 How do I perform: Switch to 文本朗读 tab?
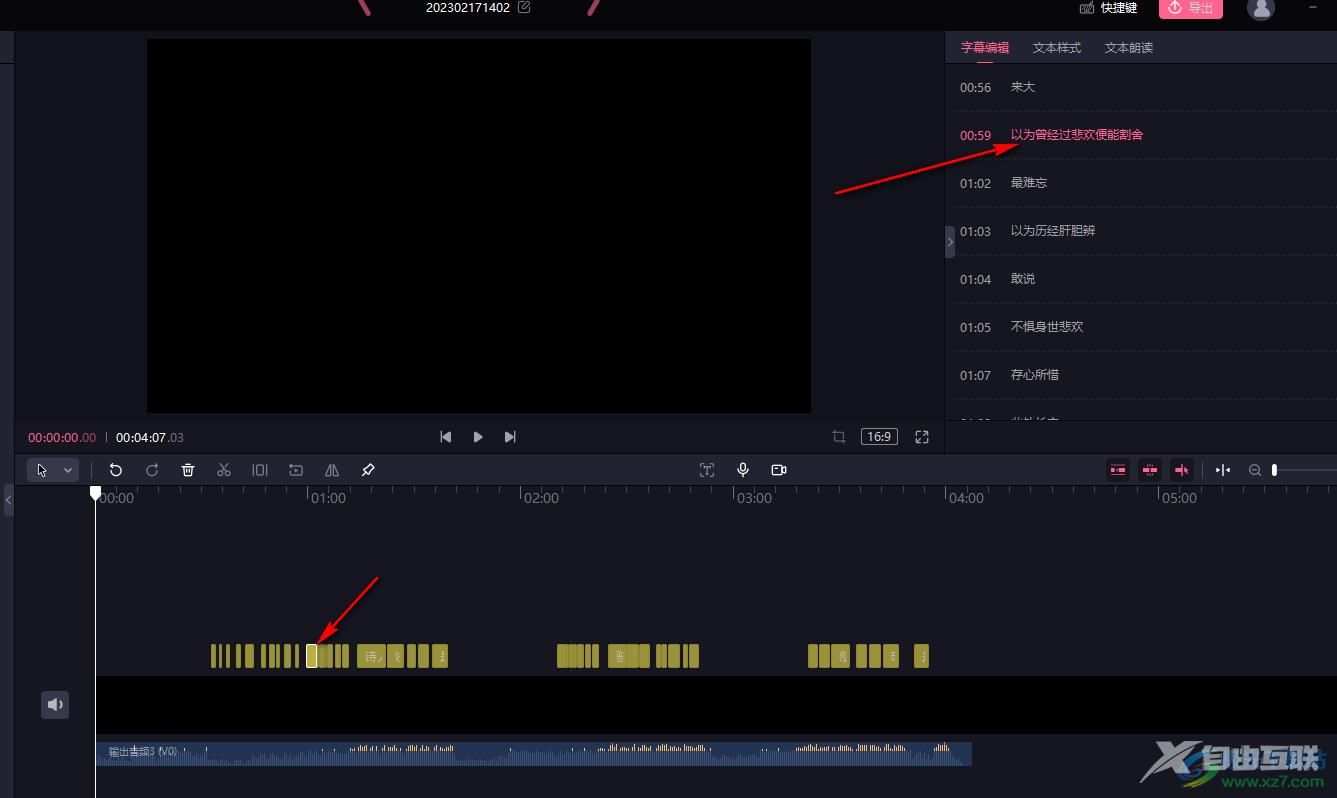1129,48
